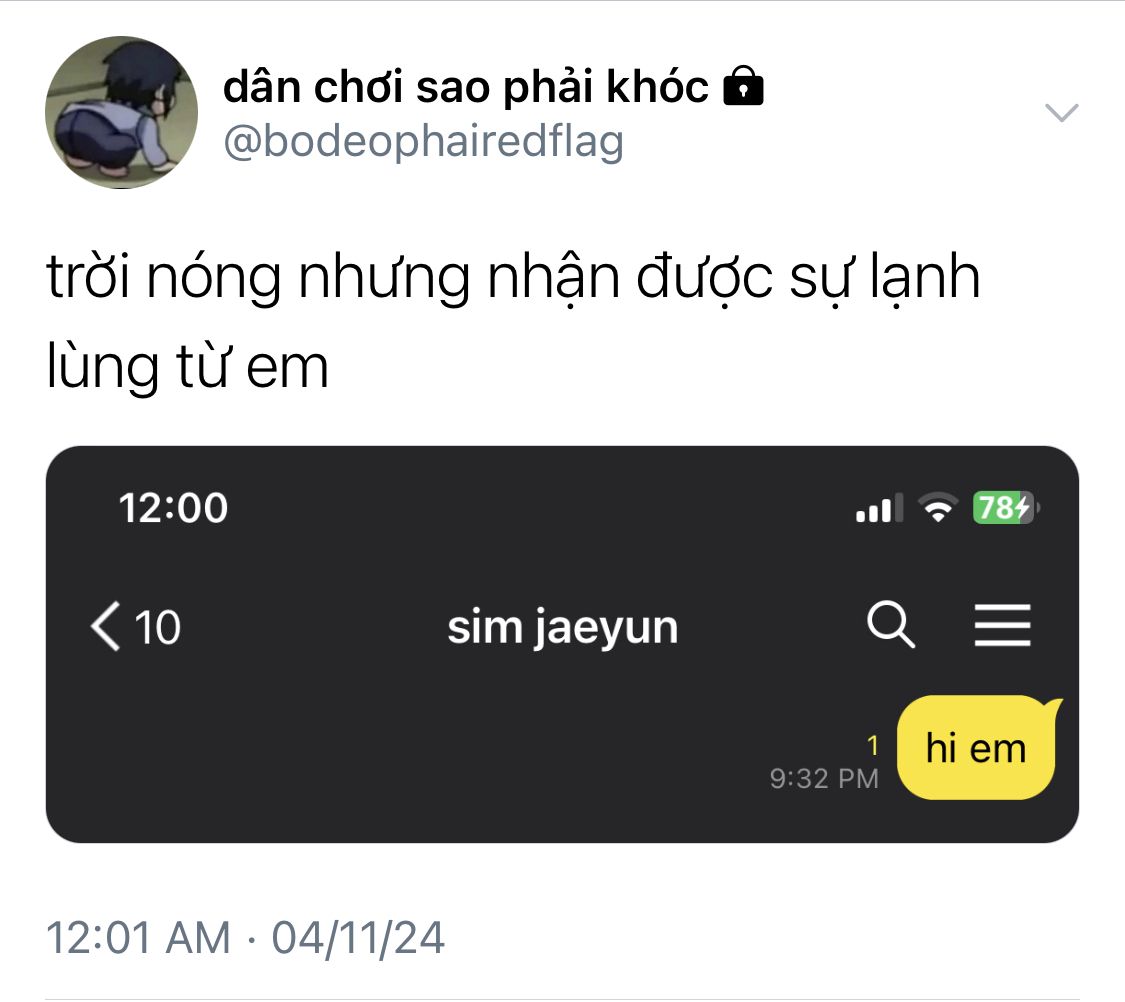Tap the back chevron in chat header
Image resolution: width=1125 pixels, height=1002 pixels.
tap(105, 626)
